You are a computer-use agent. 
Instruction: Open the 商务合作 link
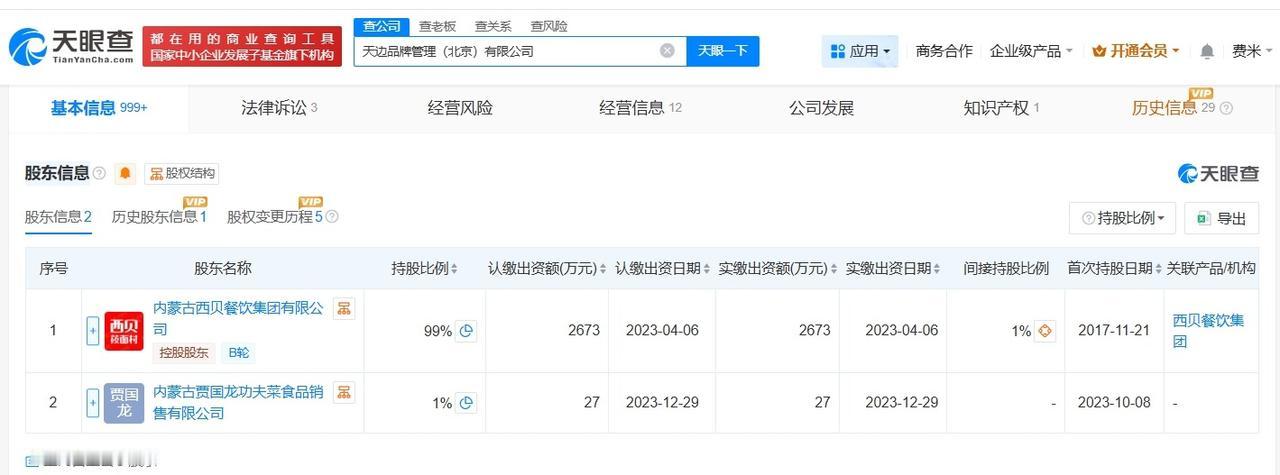[x=944, y=51]
